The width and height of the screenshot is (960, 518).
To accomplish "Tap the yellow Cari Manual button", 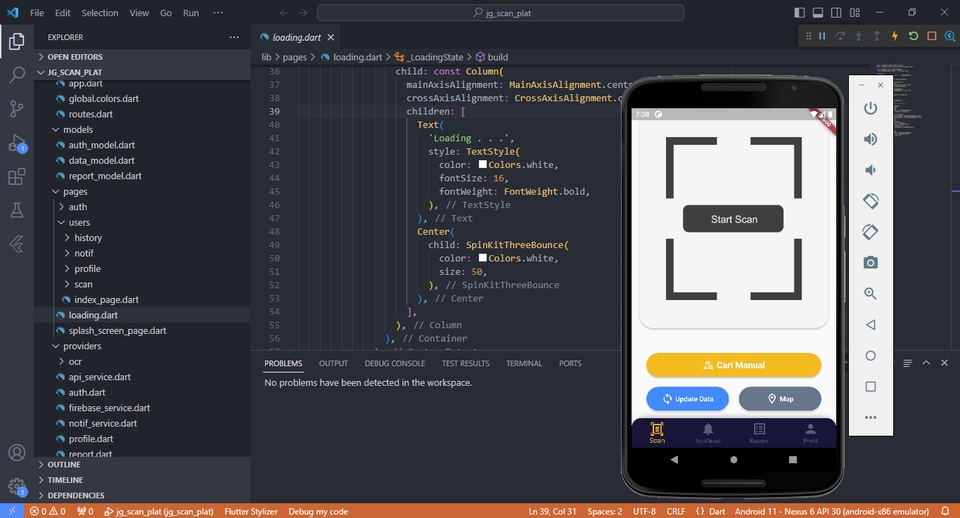I will tap(733, 365).
